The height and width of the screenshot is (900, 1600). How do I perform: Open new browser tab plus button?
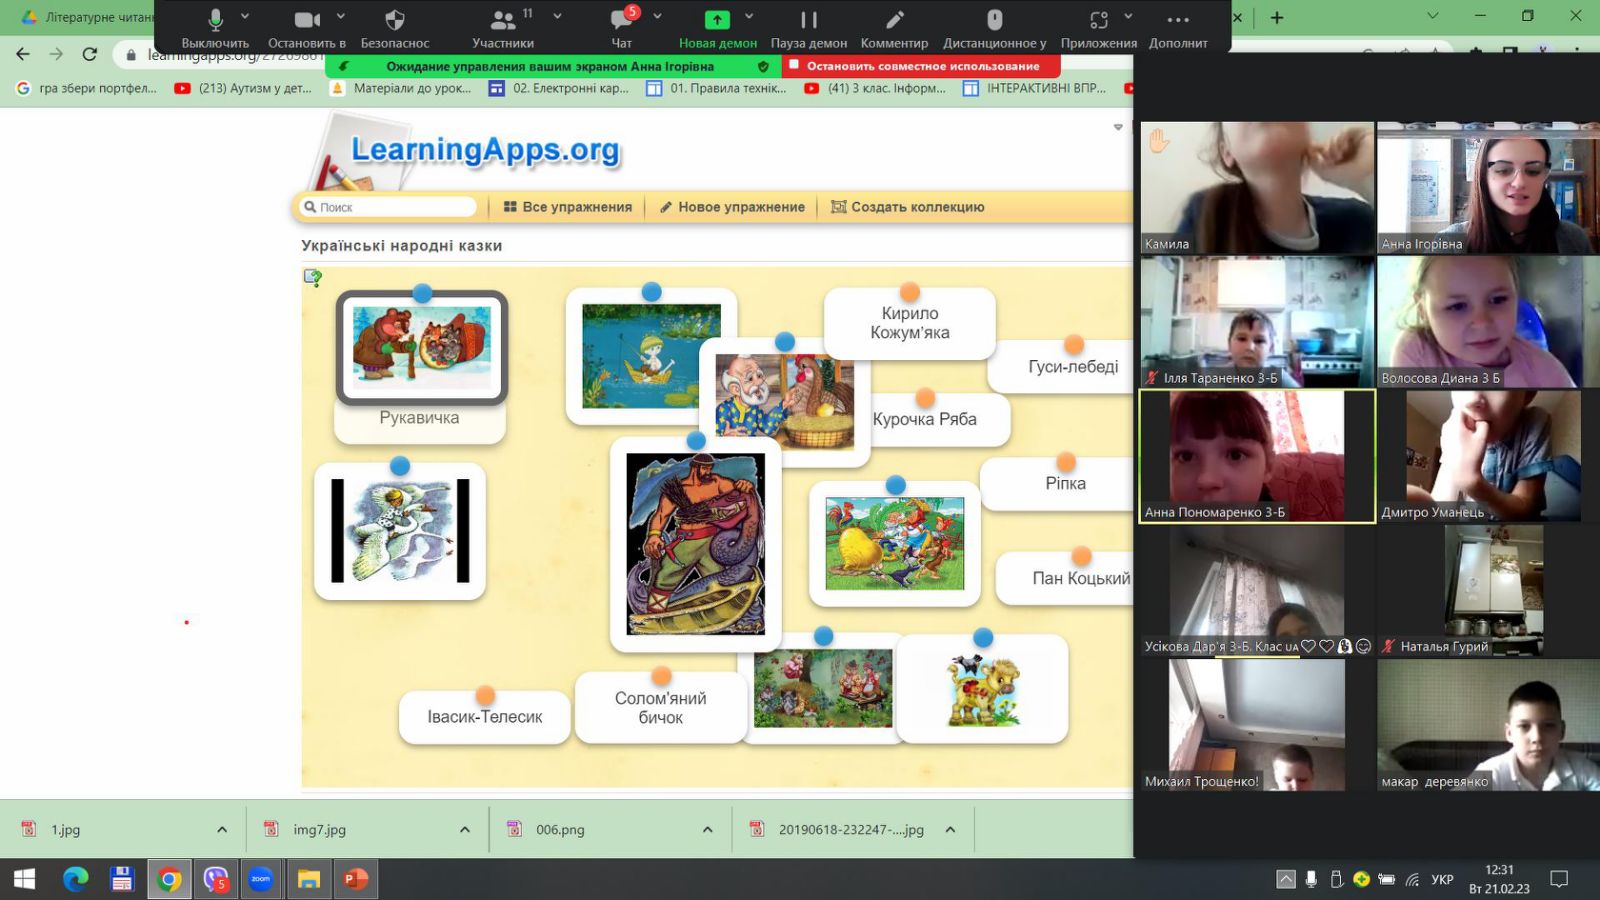coord(1277,17)
